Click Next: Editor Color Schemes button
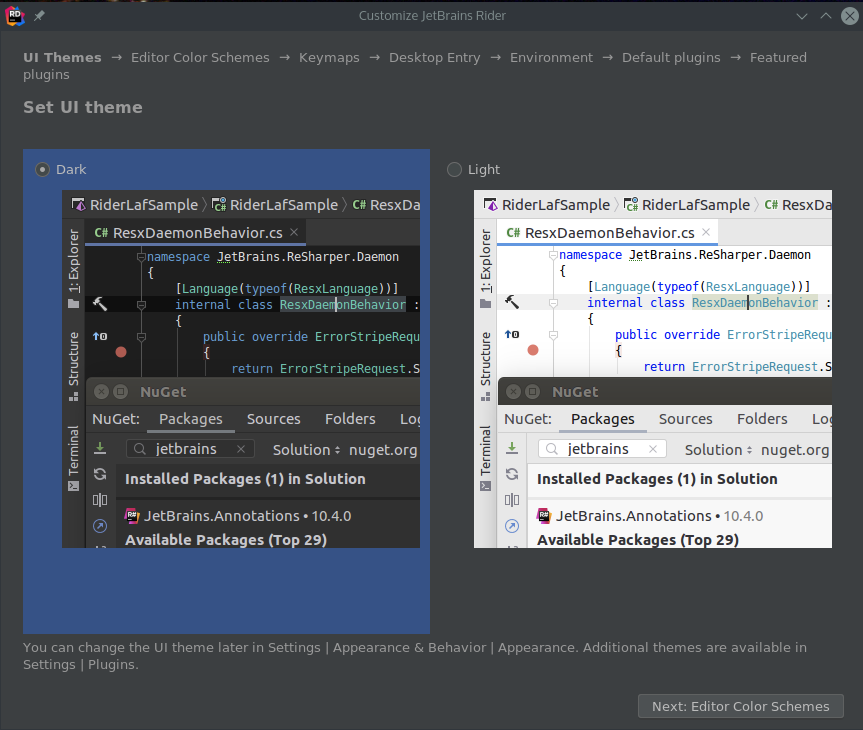 pos(740,706)
